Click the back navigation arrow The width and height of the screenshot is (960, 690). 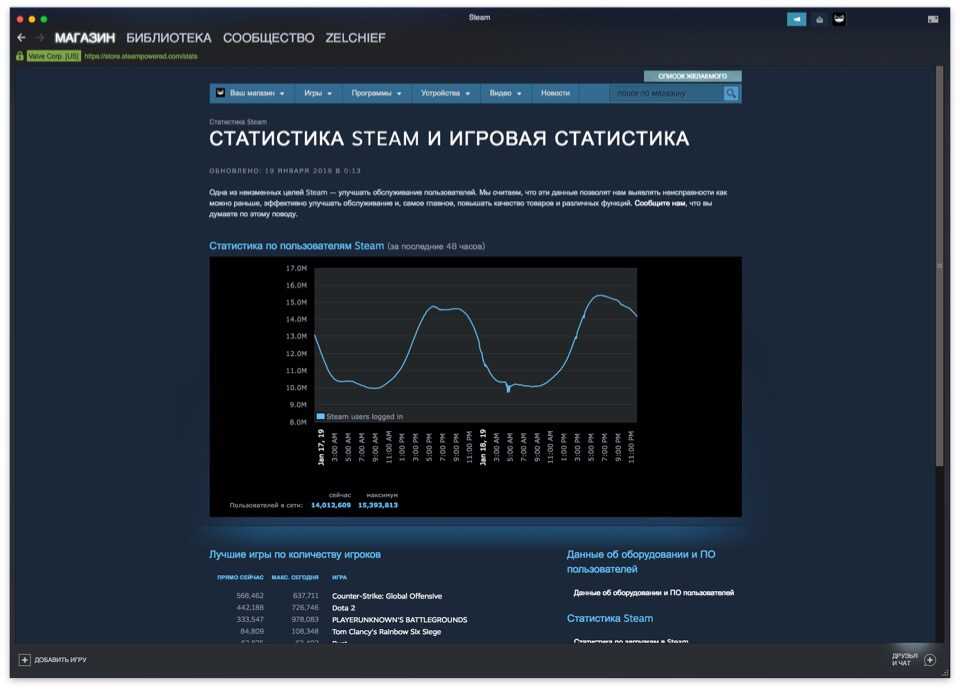[21, 38]
